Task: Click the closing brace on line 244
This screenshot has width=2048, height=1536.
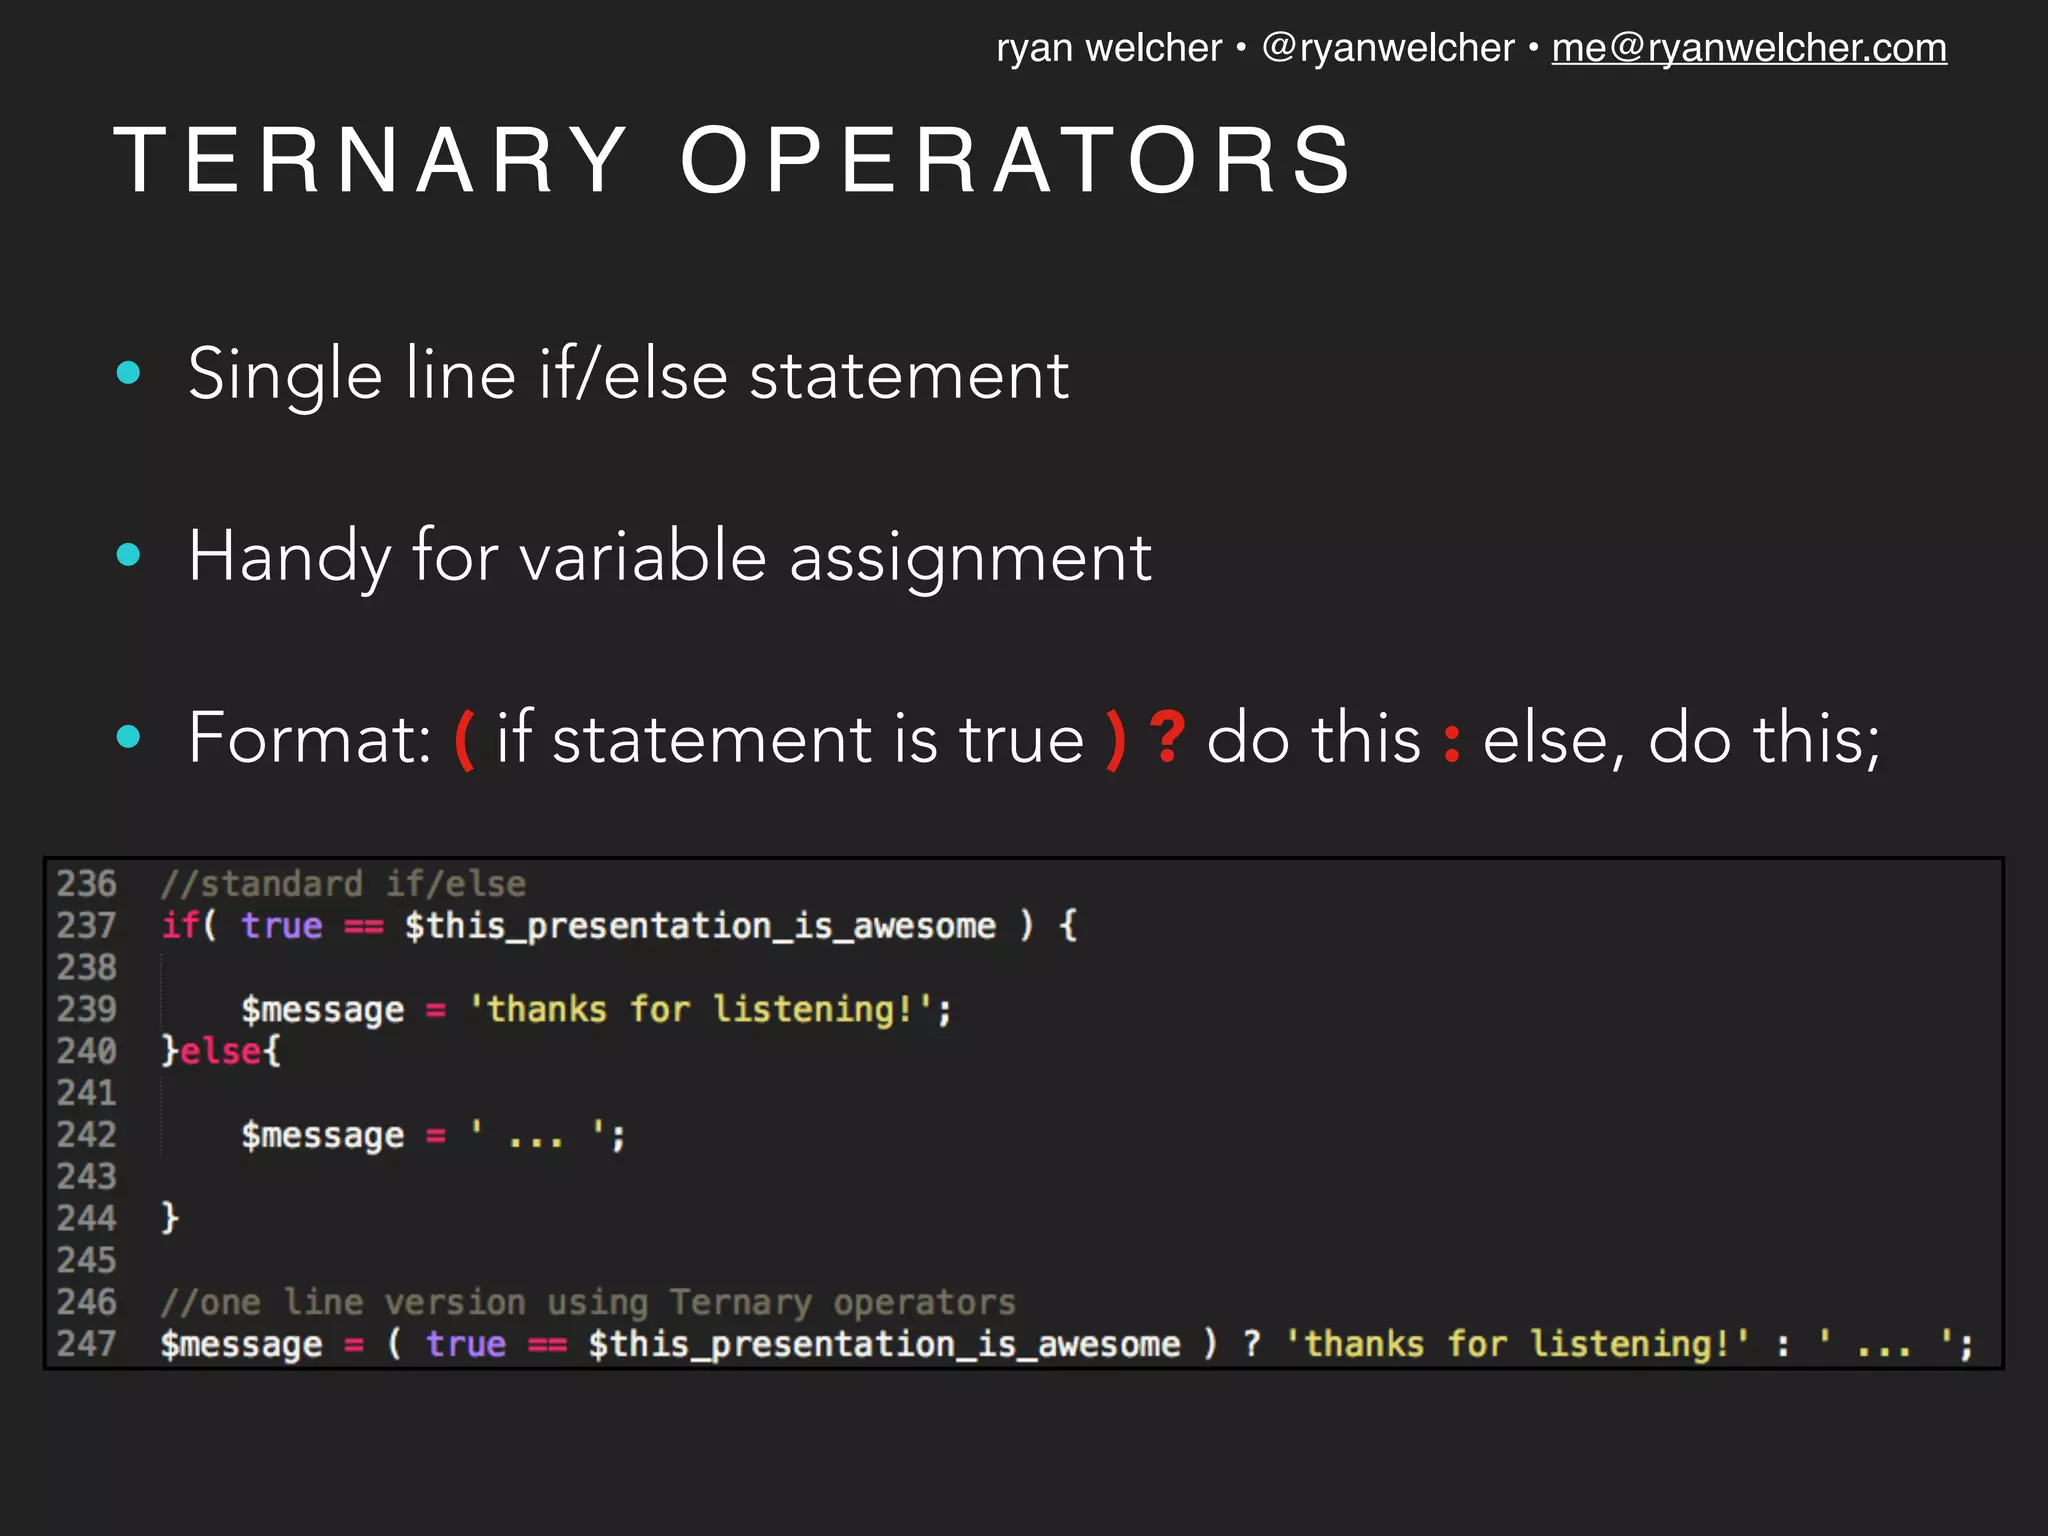Action: pyautogui.click(x=170, y=1218)
